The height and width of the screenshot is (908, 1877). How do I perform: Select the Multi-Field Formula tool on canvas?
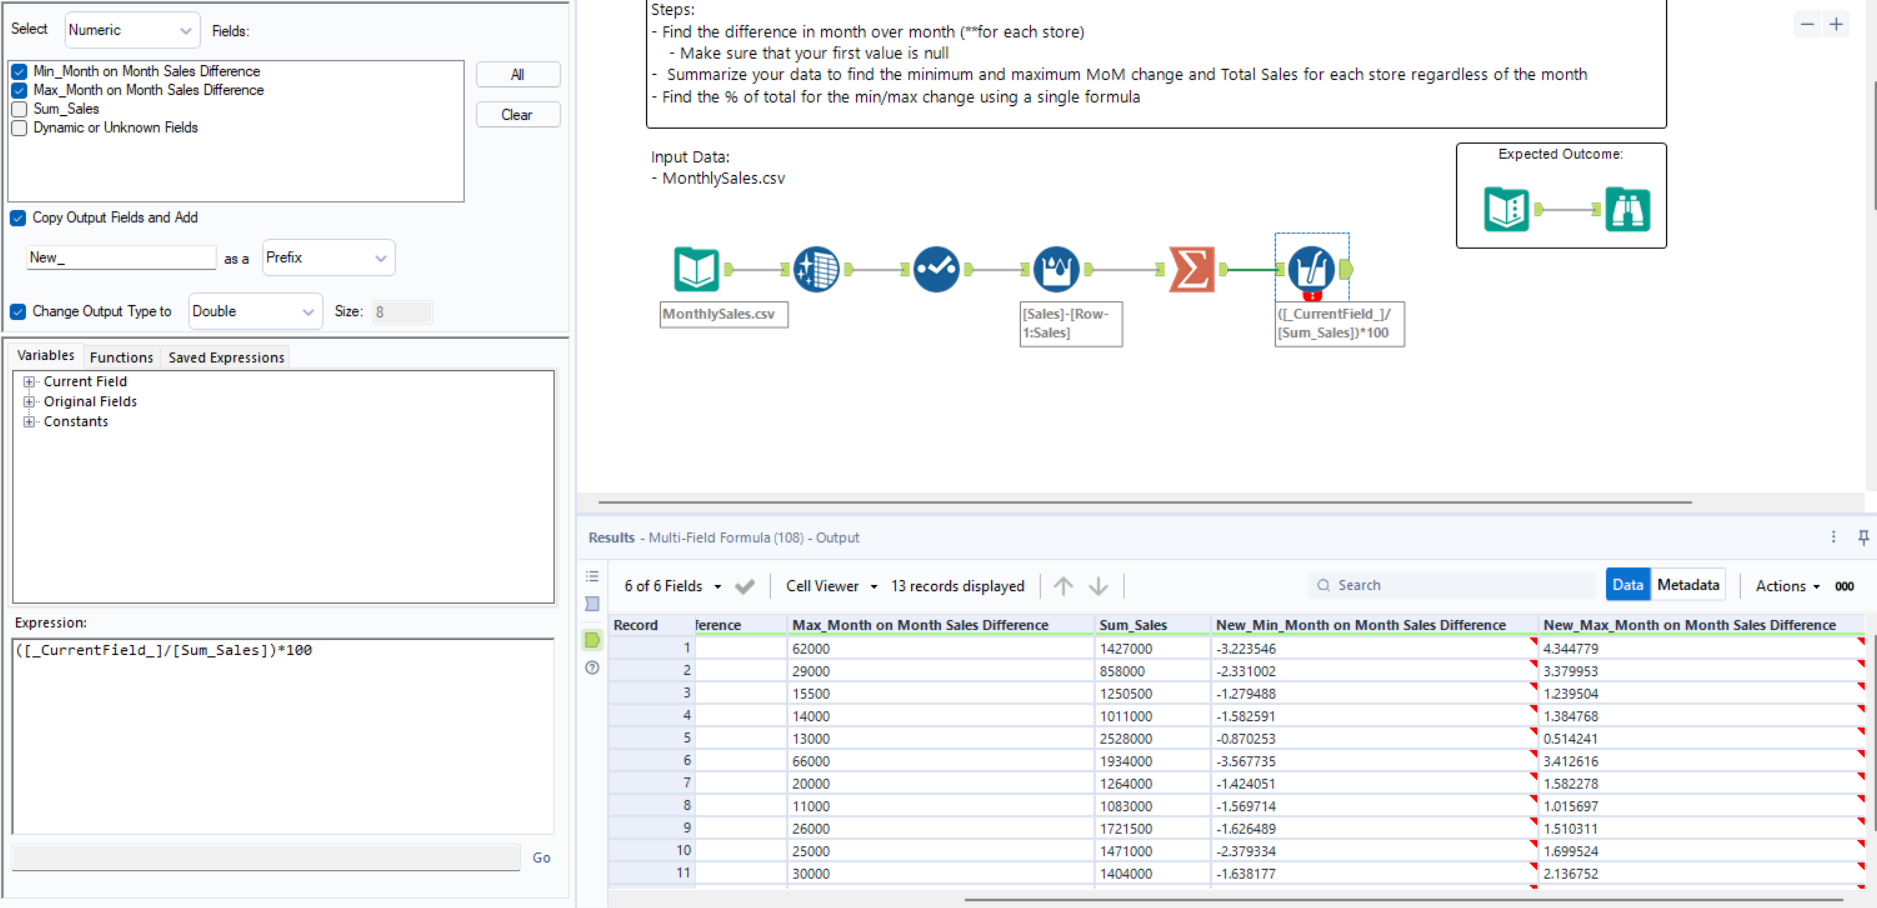pos(1311,268)
